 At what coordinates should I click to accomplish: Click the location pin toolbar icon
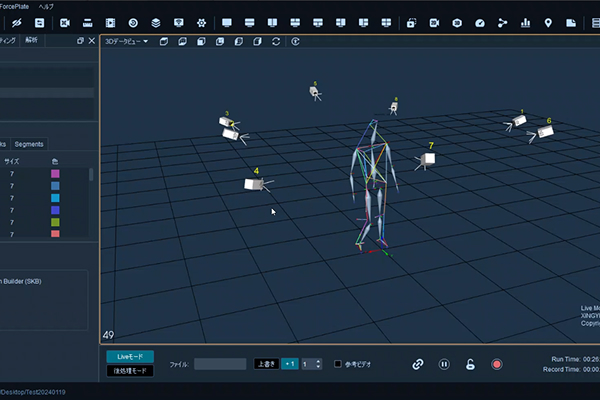[x=548, y=22]
